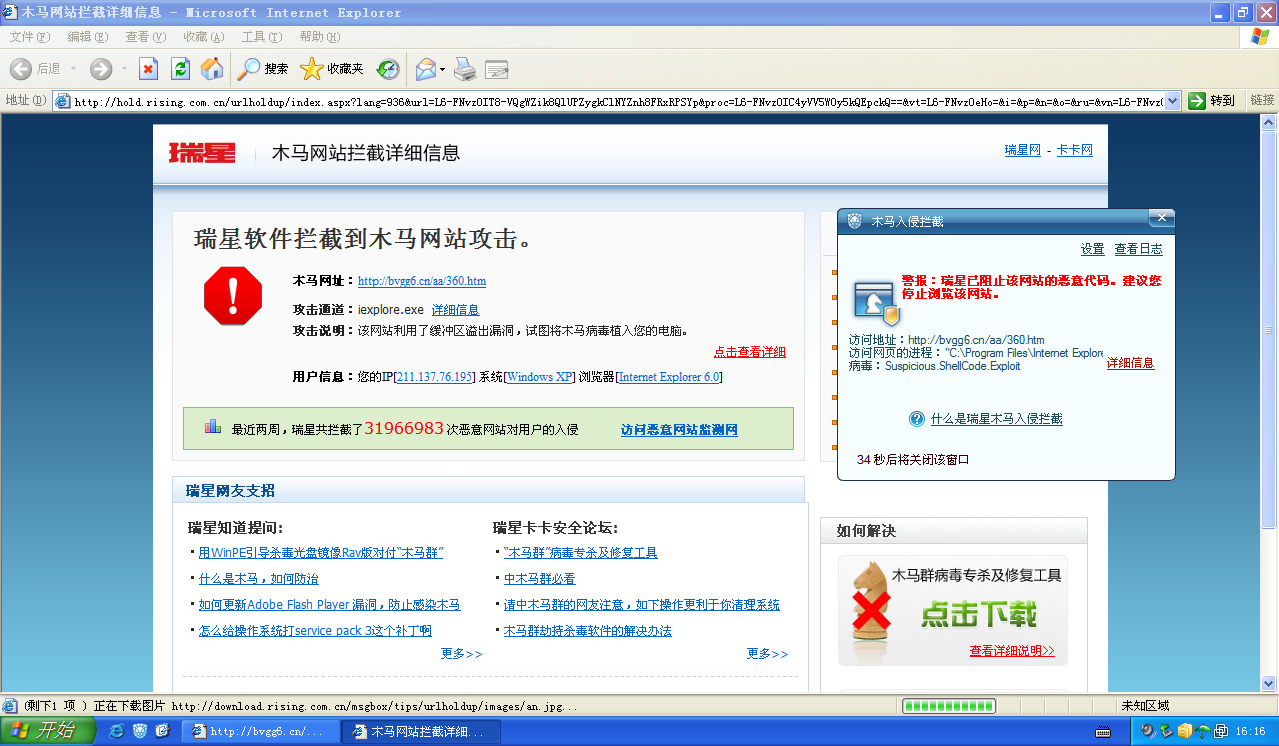Open the History clock icon
Screen dimensions: 1279x746
pos(388,68)
